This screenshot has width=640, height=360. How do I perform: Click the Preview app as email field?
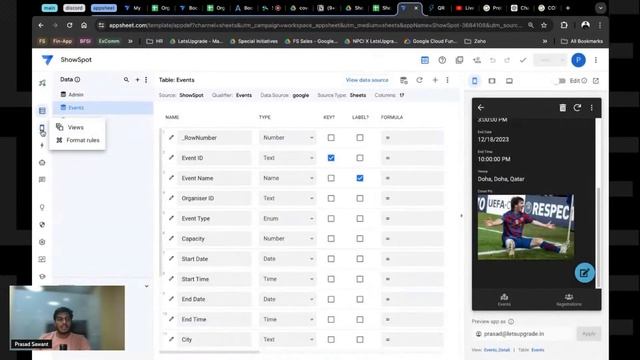tap(524, 333)
